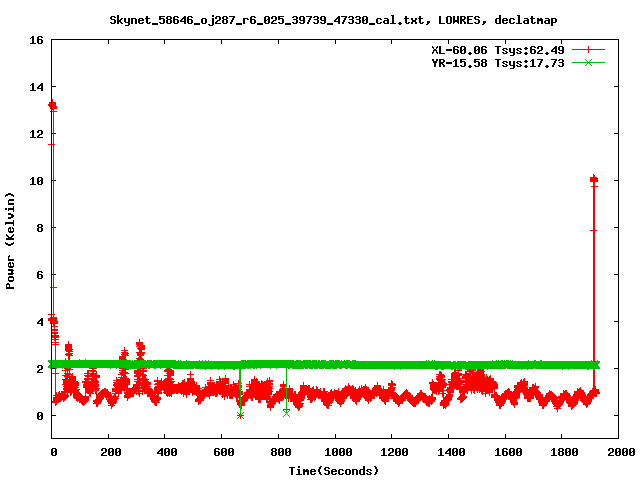Click y-axis tick label 12
The height and width of the screenshot is (480, 640).
tap(36, 134)
